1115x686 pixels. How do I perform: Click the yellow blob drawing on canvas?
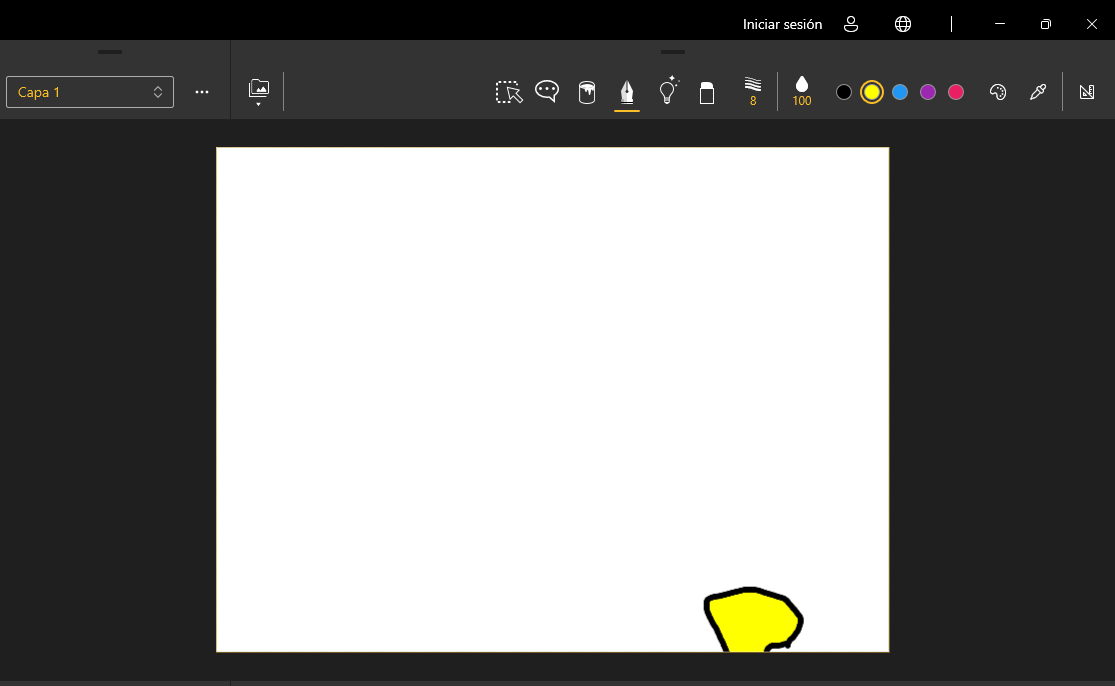[x=752, y=620]
